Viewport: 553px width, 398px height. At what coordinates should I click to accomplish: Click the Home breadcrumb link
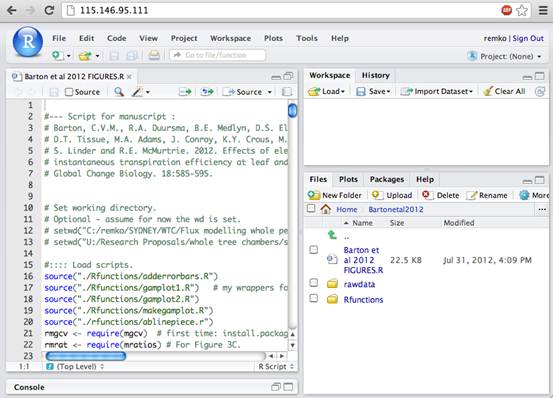pyautogui.click(x=346, y=209)
